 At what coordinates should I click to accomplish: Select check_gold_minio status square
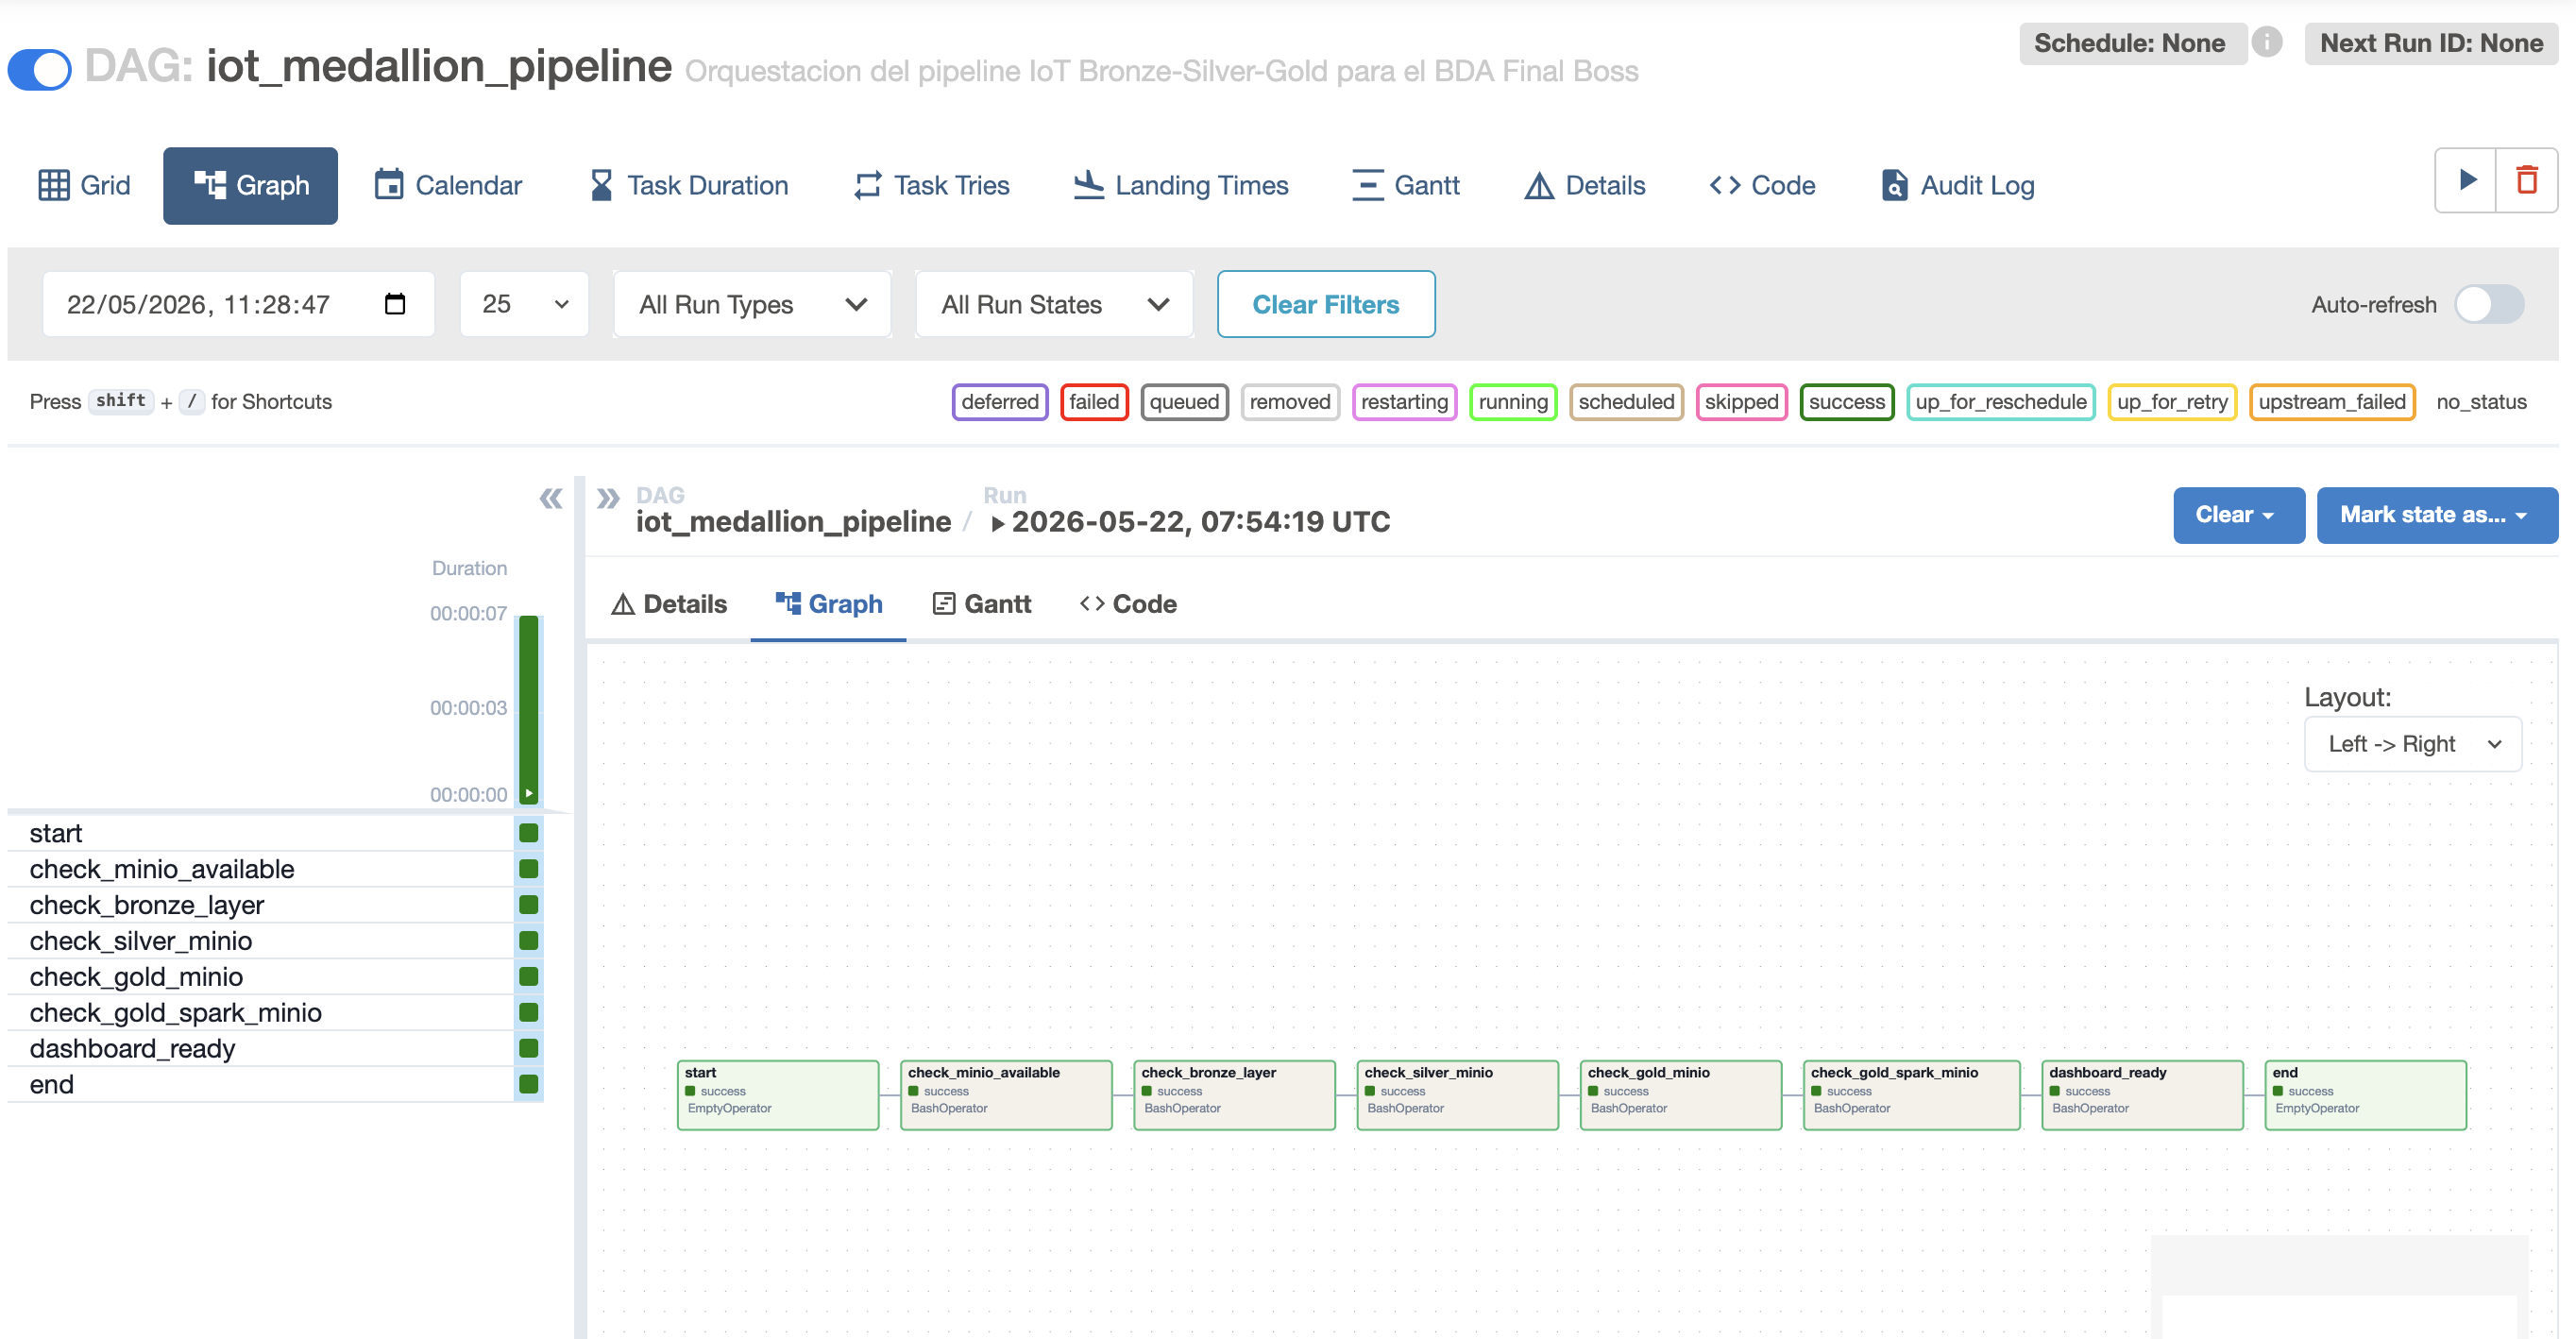pos(529,976)
